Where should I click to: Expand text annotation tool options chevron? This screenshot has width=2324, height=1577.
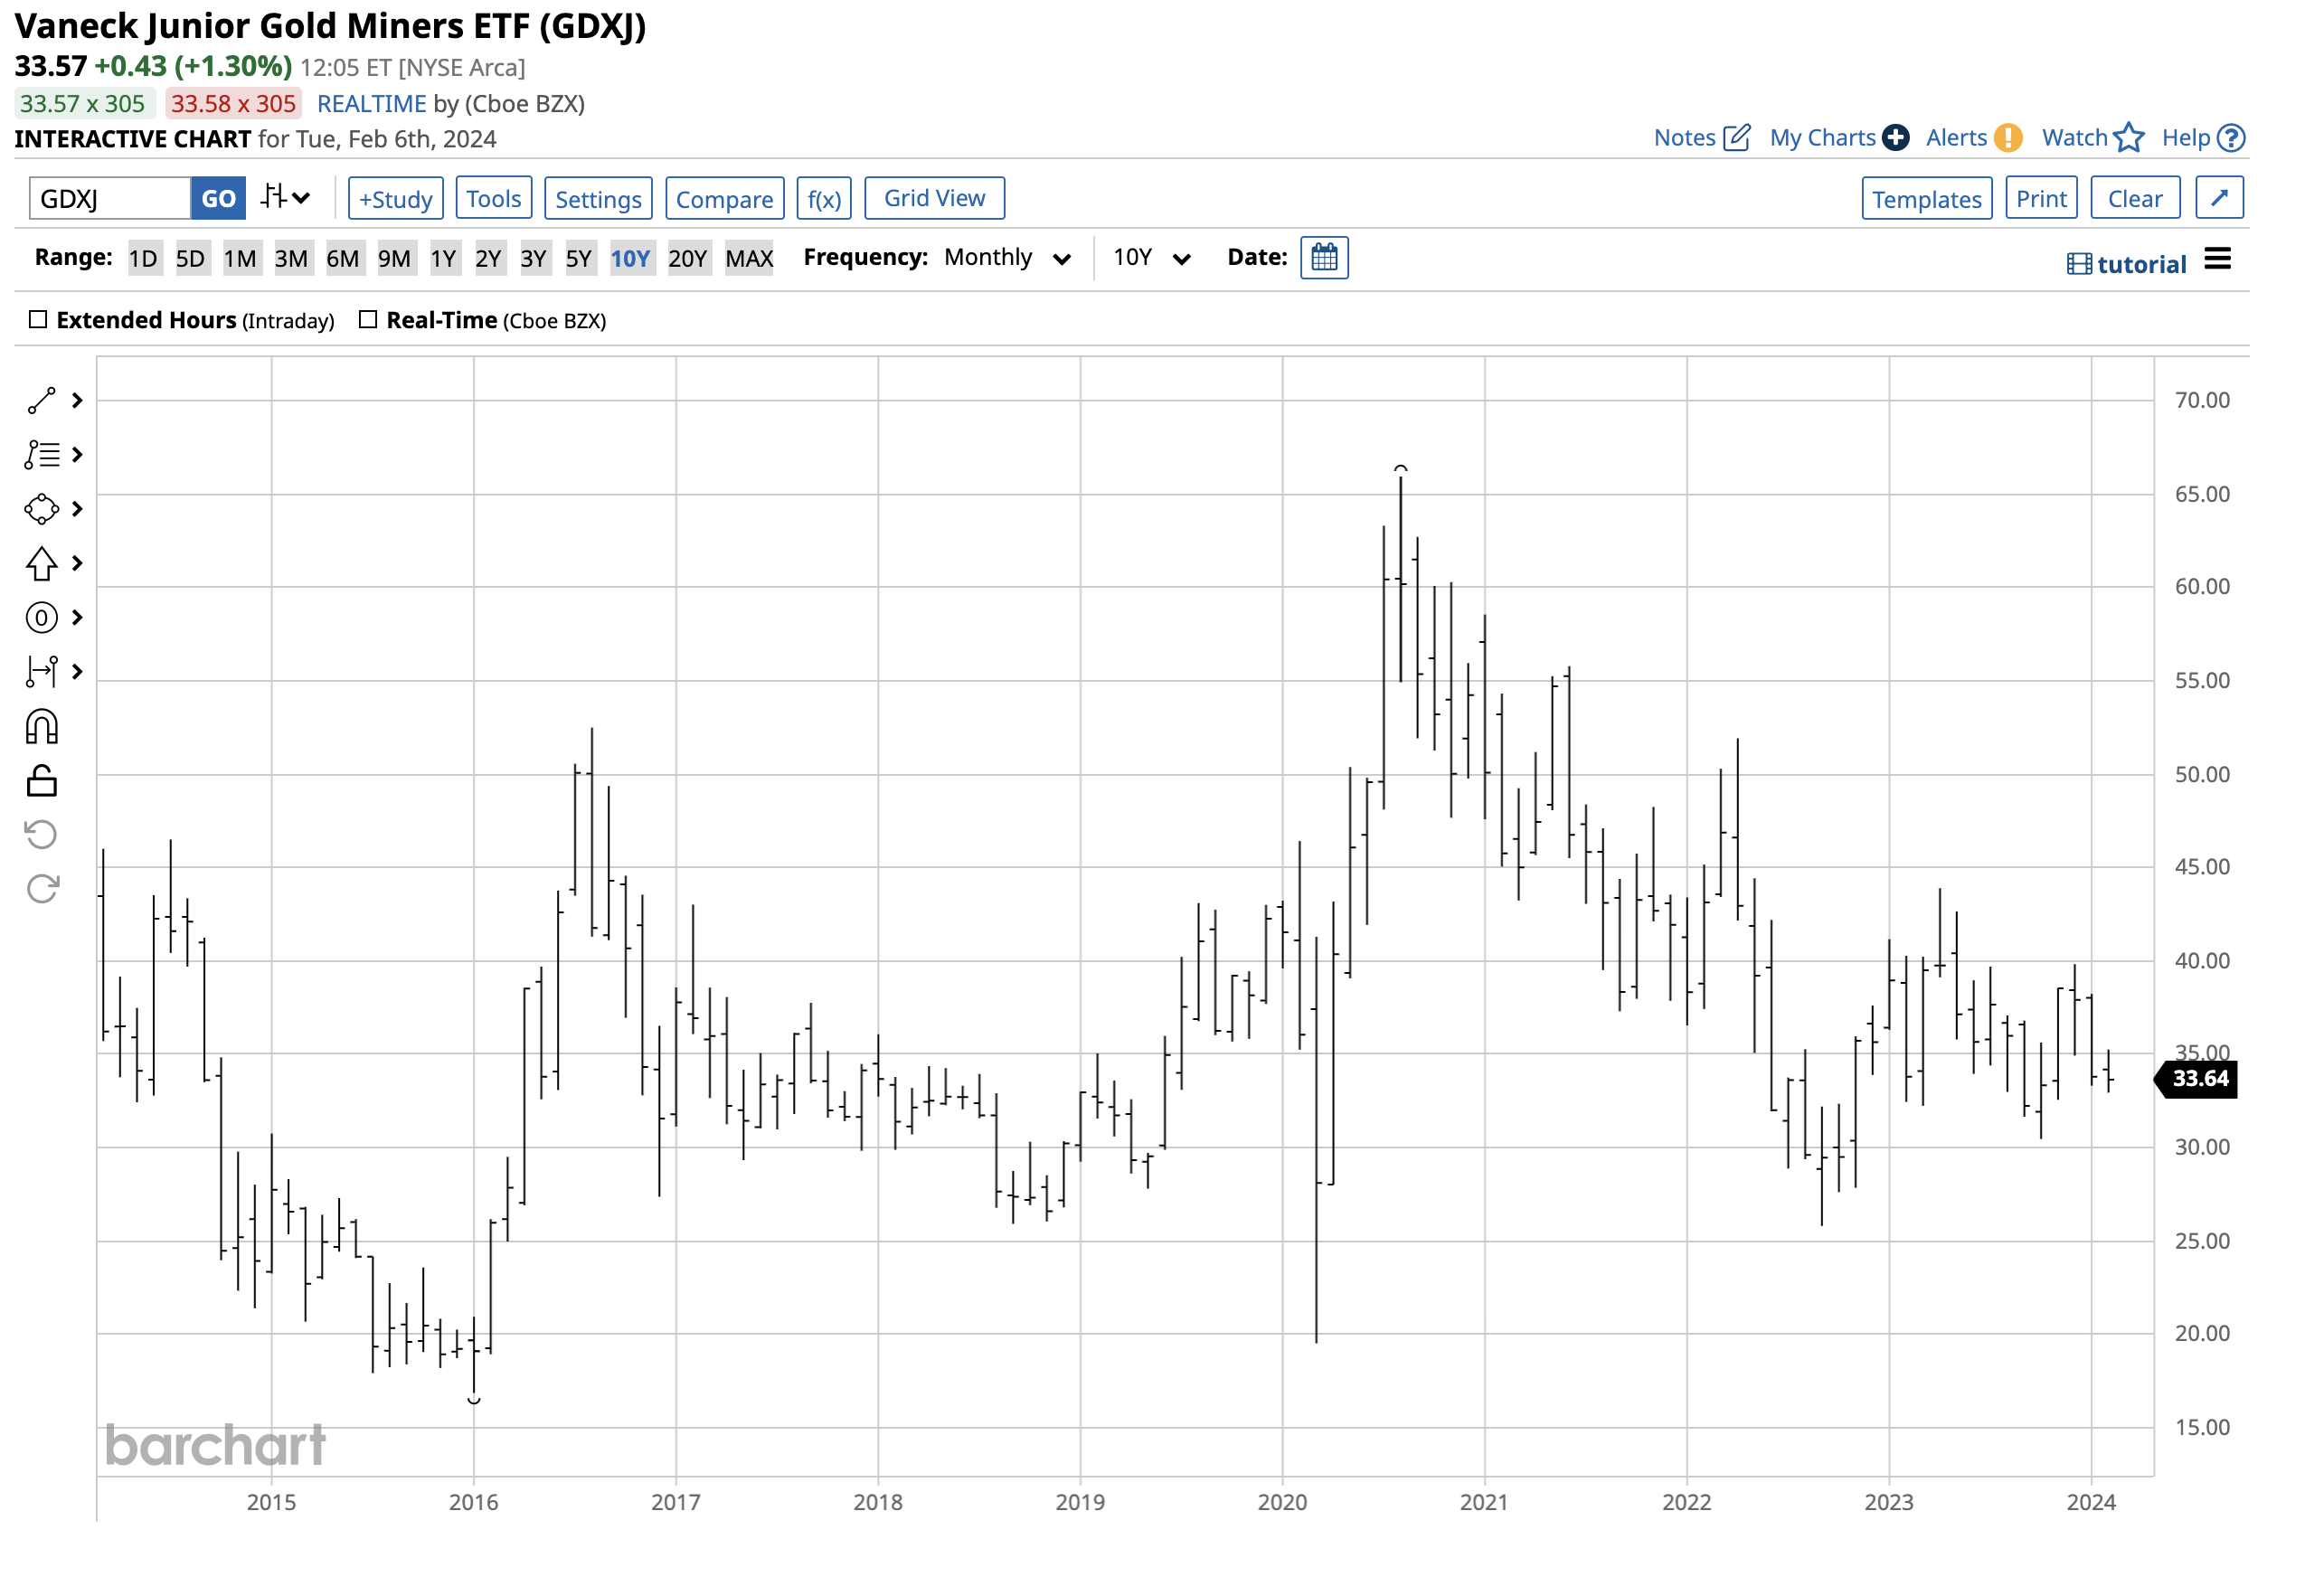coord(77,455)
